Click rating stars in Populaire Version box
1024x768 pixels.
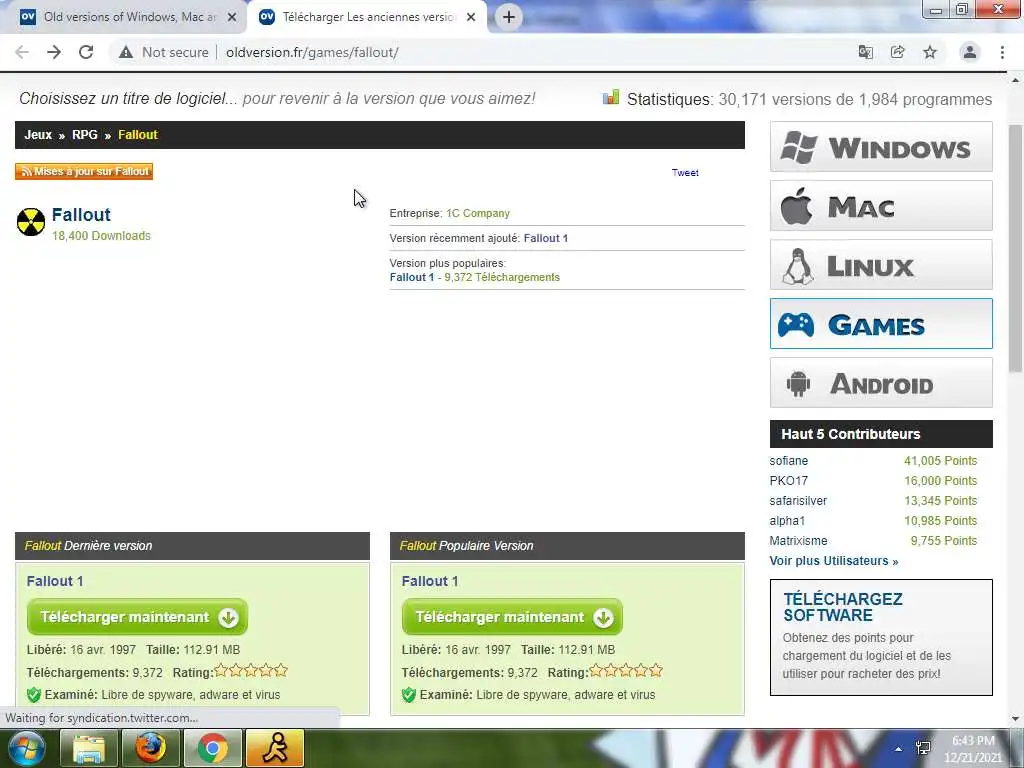(626, 671)
